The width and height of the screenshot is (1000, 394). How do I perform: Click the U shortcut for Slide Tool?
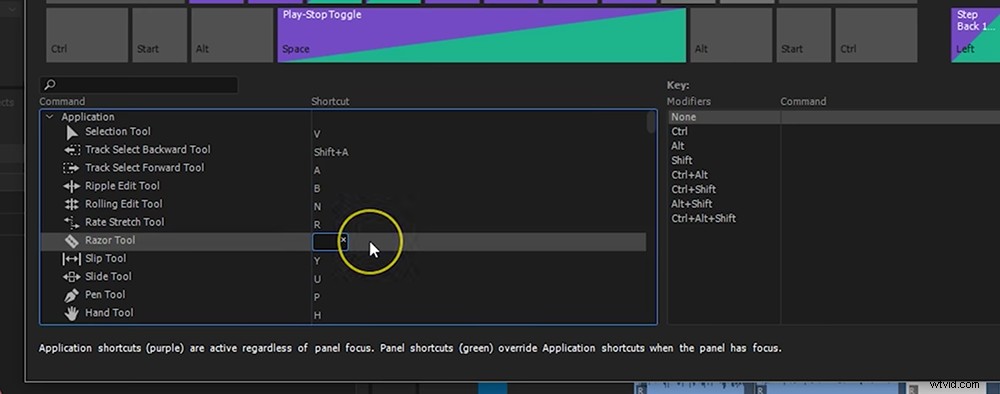[317, 279]
